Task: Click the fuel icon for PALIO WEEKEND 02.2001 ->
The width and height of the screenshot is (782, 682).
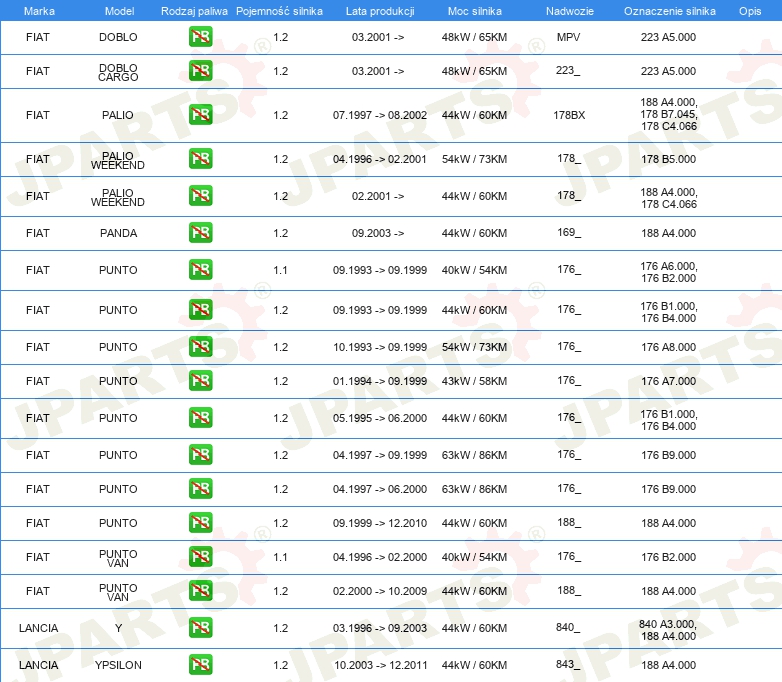Action: click(200, 196)
